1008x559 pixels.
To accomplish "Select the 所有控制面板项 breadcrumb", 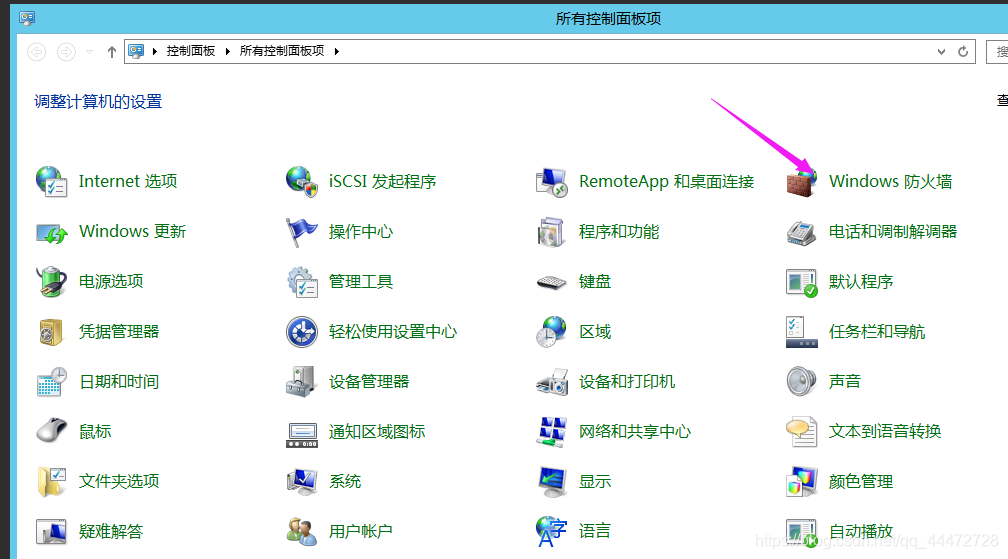I will point(282,51).
